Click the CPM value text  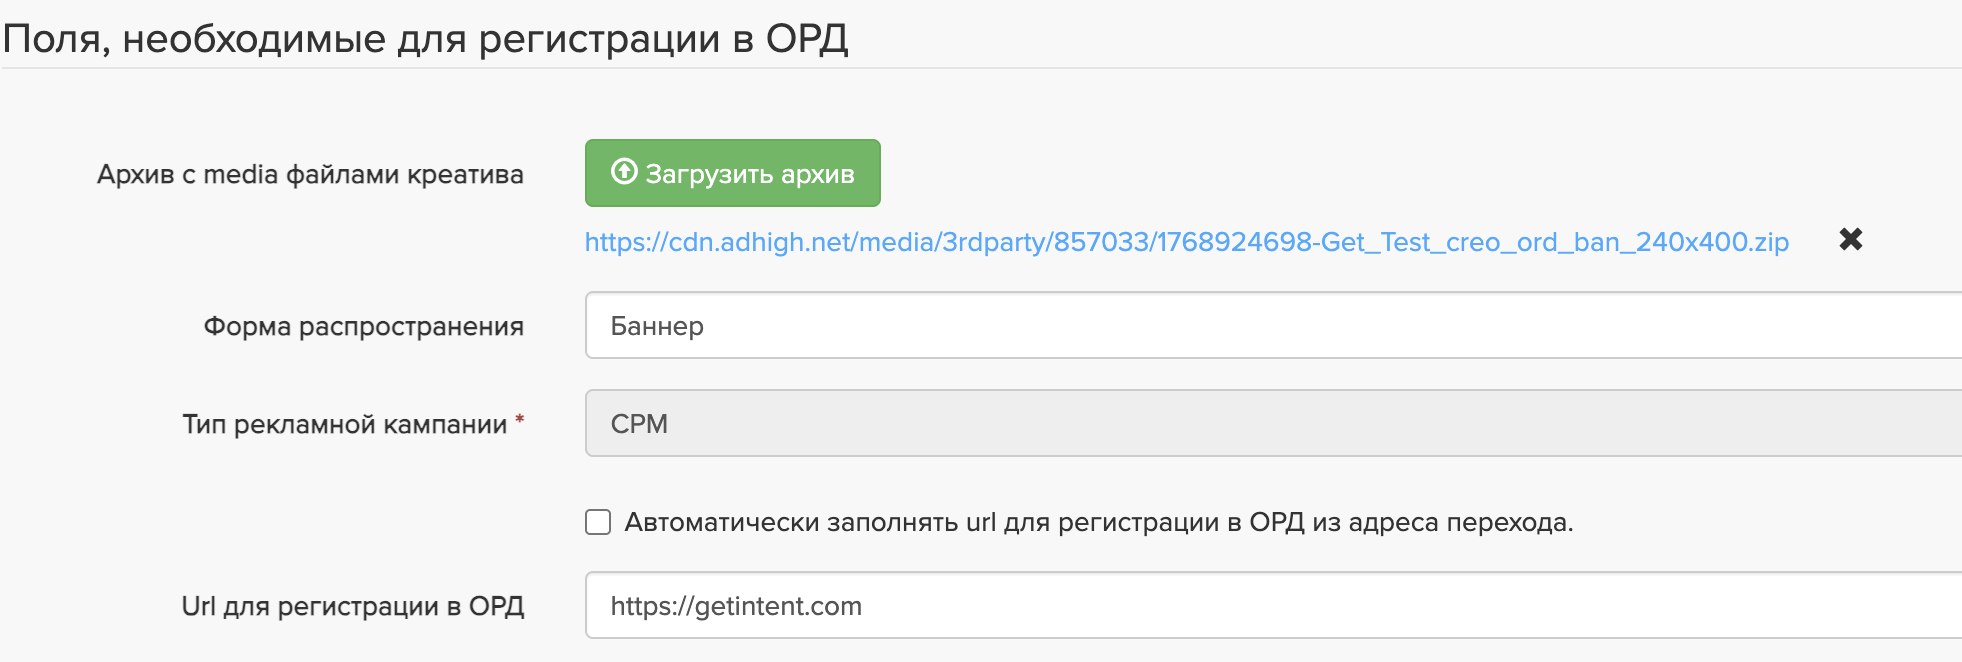[639, 424]
